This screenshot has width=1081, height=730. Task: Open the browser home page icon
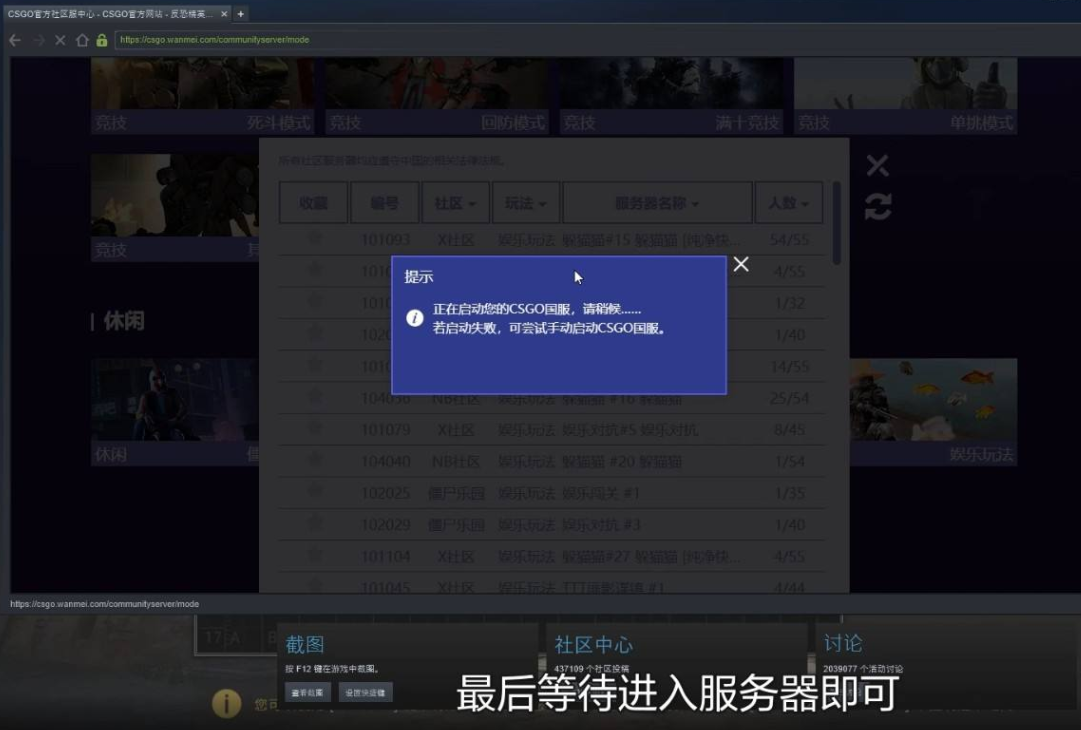click(x=82, y=40)
